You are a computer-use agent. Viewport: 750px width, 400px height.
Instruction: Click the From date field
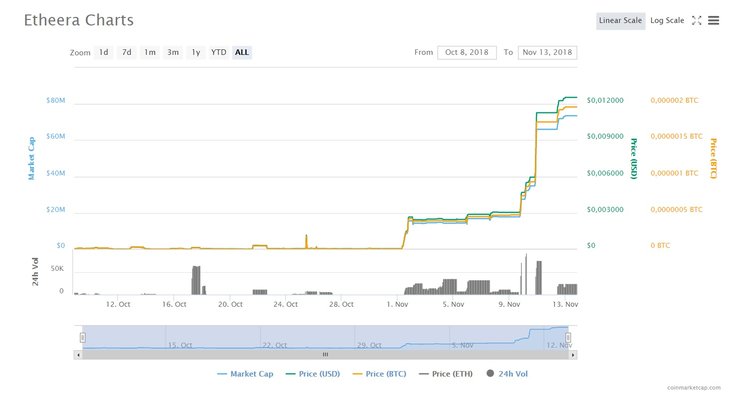click(x=467, y=52)
